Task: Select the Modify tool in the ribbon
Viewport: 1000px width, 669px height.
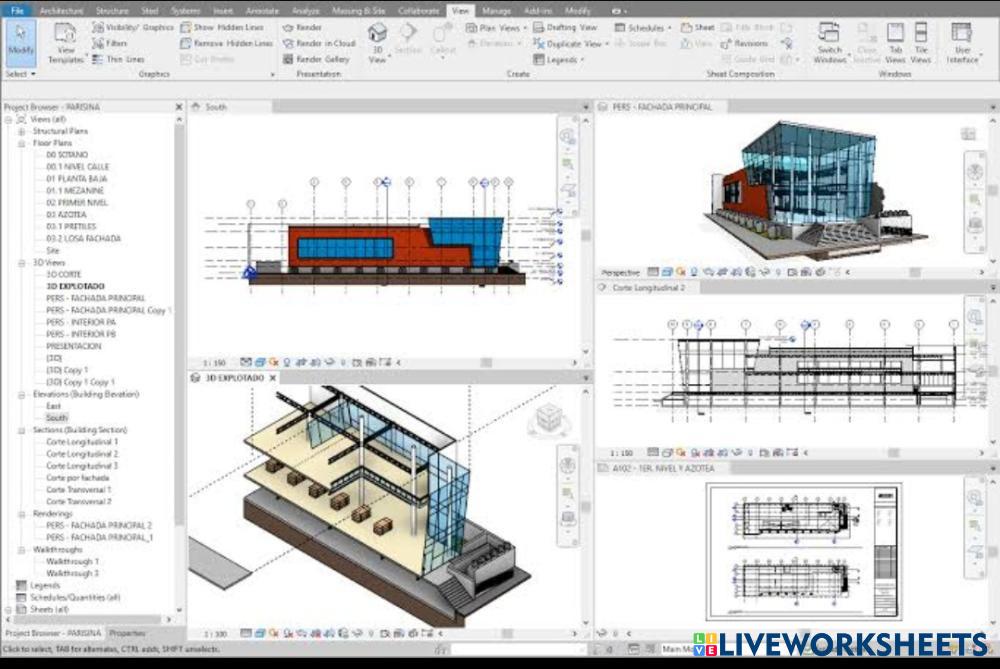Action: tap(20, 40)
